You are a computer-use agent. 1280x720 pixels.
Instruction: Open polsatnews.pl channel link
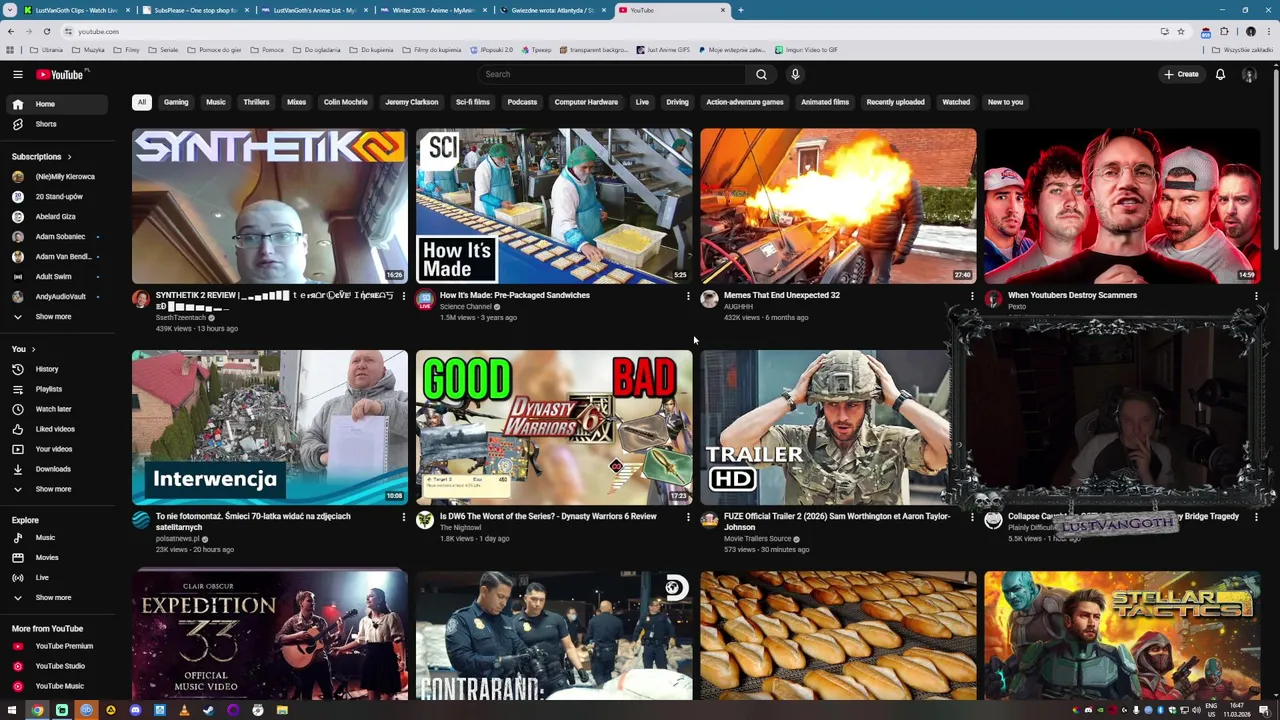(x=178, y=539)
